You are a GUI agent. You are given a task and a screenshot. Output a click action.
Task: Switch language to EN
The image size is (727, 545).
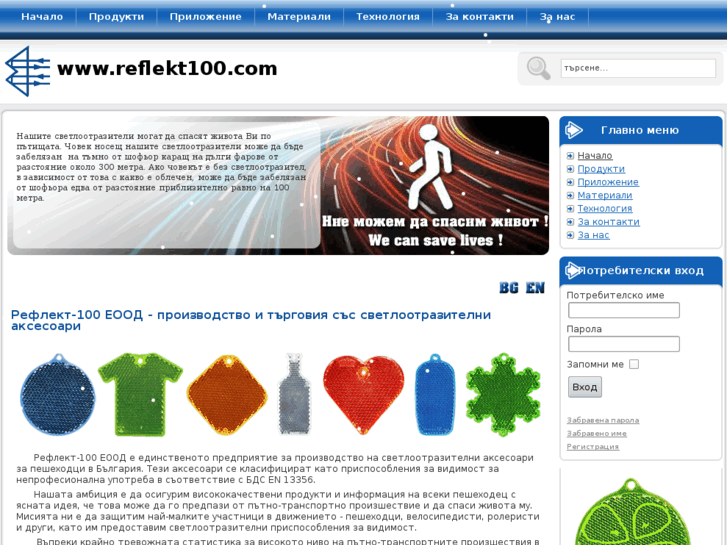[x=535, y=288]
